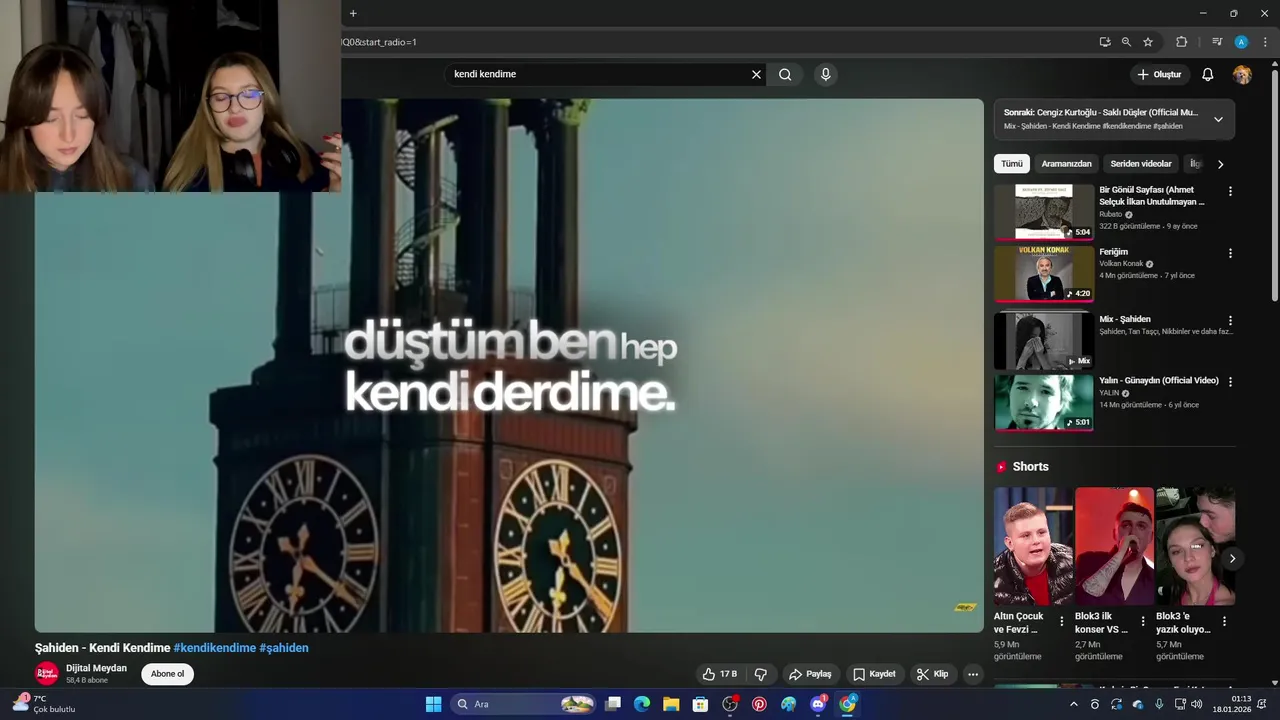Open Feriğim video thumbnail
The width and height of the screenshot is (1280, 720).
(1044, 274)
